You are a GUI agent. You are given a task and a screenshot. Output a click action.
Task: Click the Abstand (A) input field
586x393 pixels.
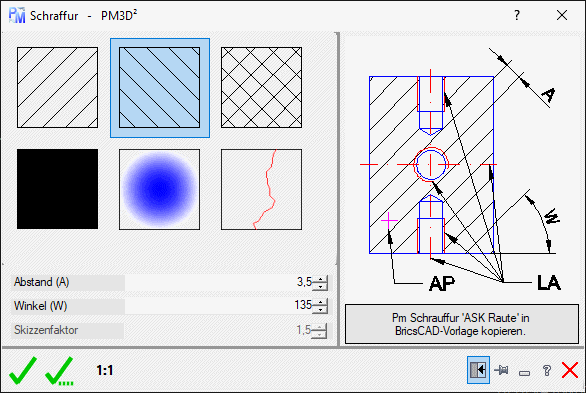click(x=219, y=282)
